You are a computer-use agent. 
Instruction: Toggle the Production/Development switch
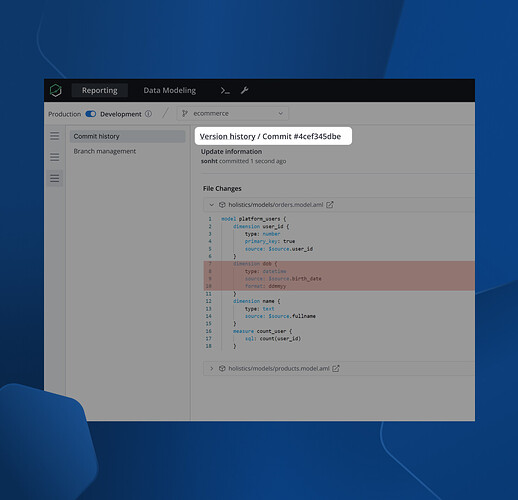91,114
